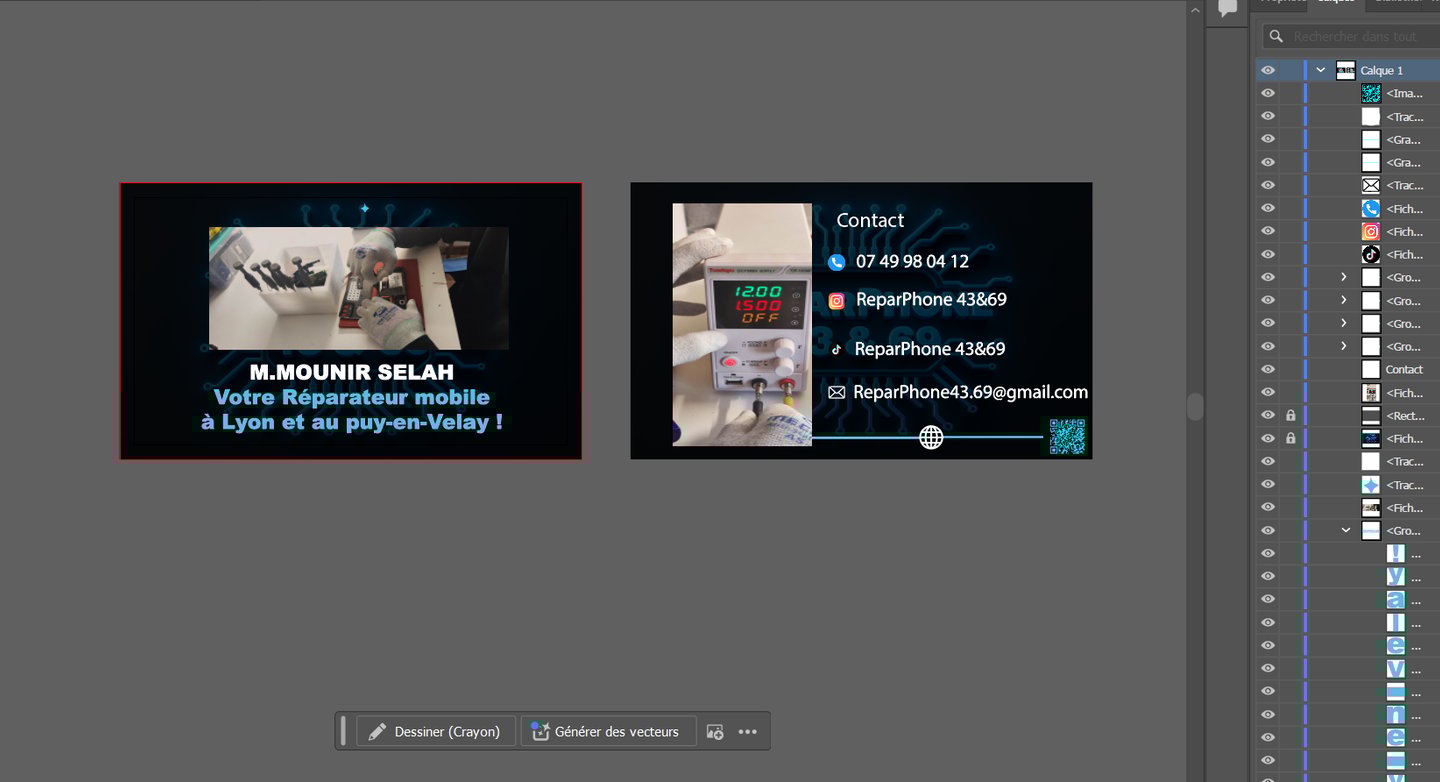Image resolution: width=1440 pixels, height=782 pixels.
Task: Click the phone icon layer thumbnail
Action: point(1371,208)
